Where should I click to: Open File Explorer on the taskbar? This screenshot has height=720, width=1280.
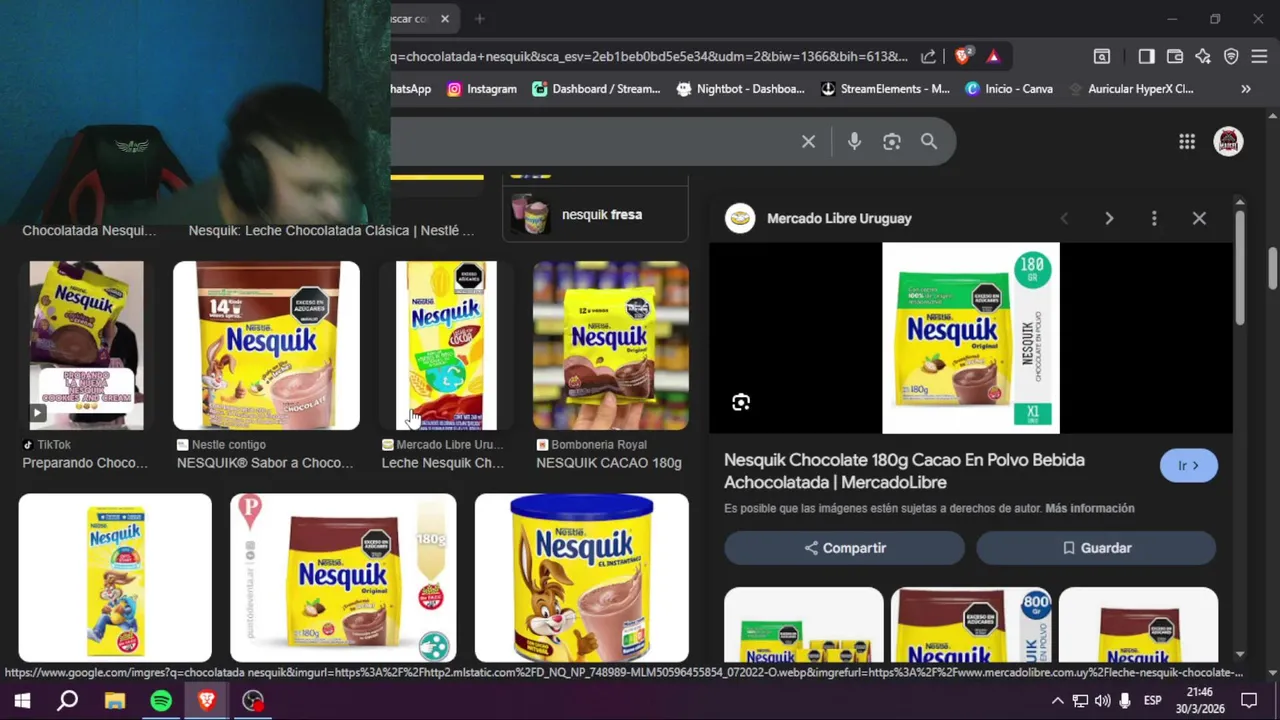tap(115, 701)
